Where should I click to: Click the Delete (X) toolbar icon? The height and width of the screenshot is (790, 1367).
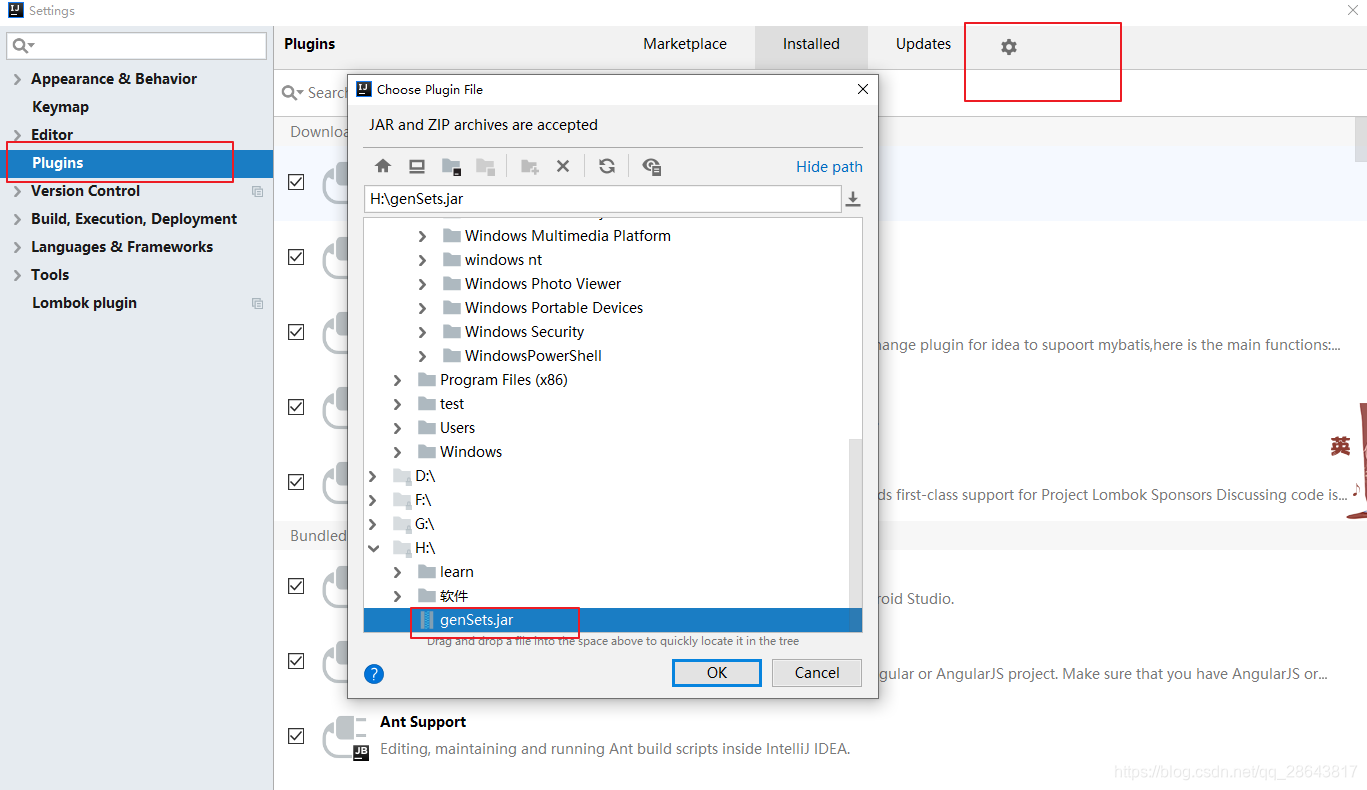563,166
